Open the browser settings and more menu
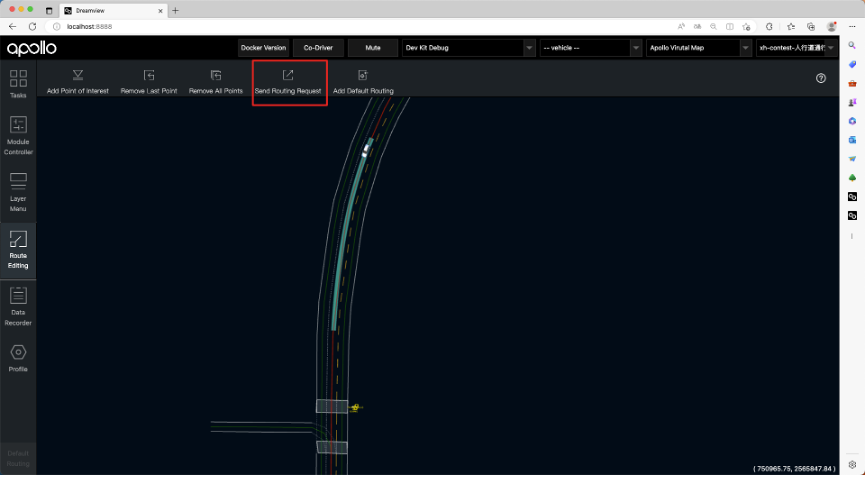Viewport: 866px width, 477px height. pyautogui.click(x=852, y=26)
